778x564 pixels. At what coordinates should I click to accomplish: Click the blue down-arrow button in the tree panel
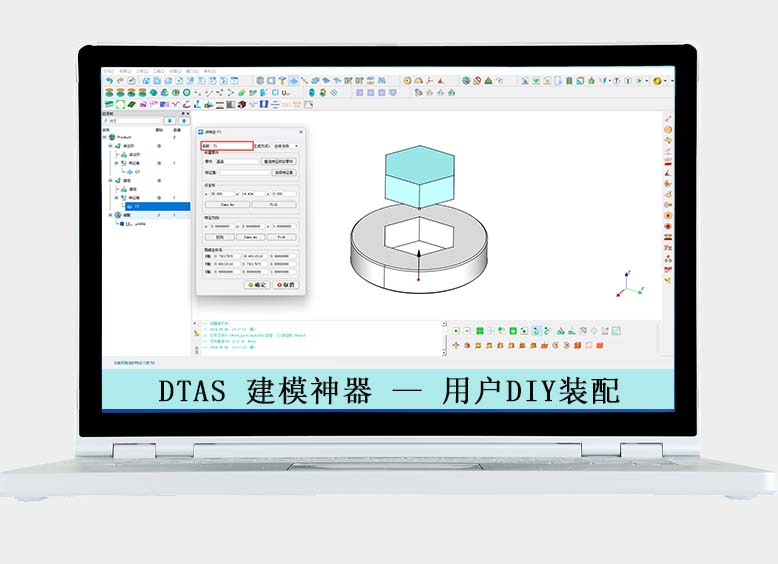[169, 121]
